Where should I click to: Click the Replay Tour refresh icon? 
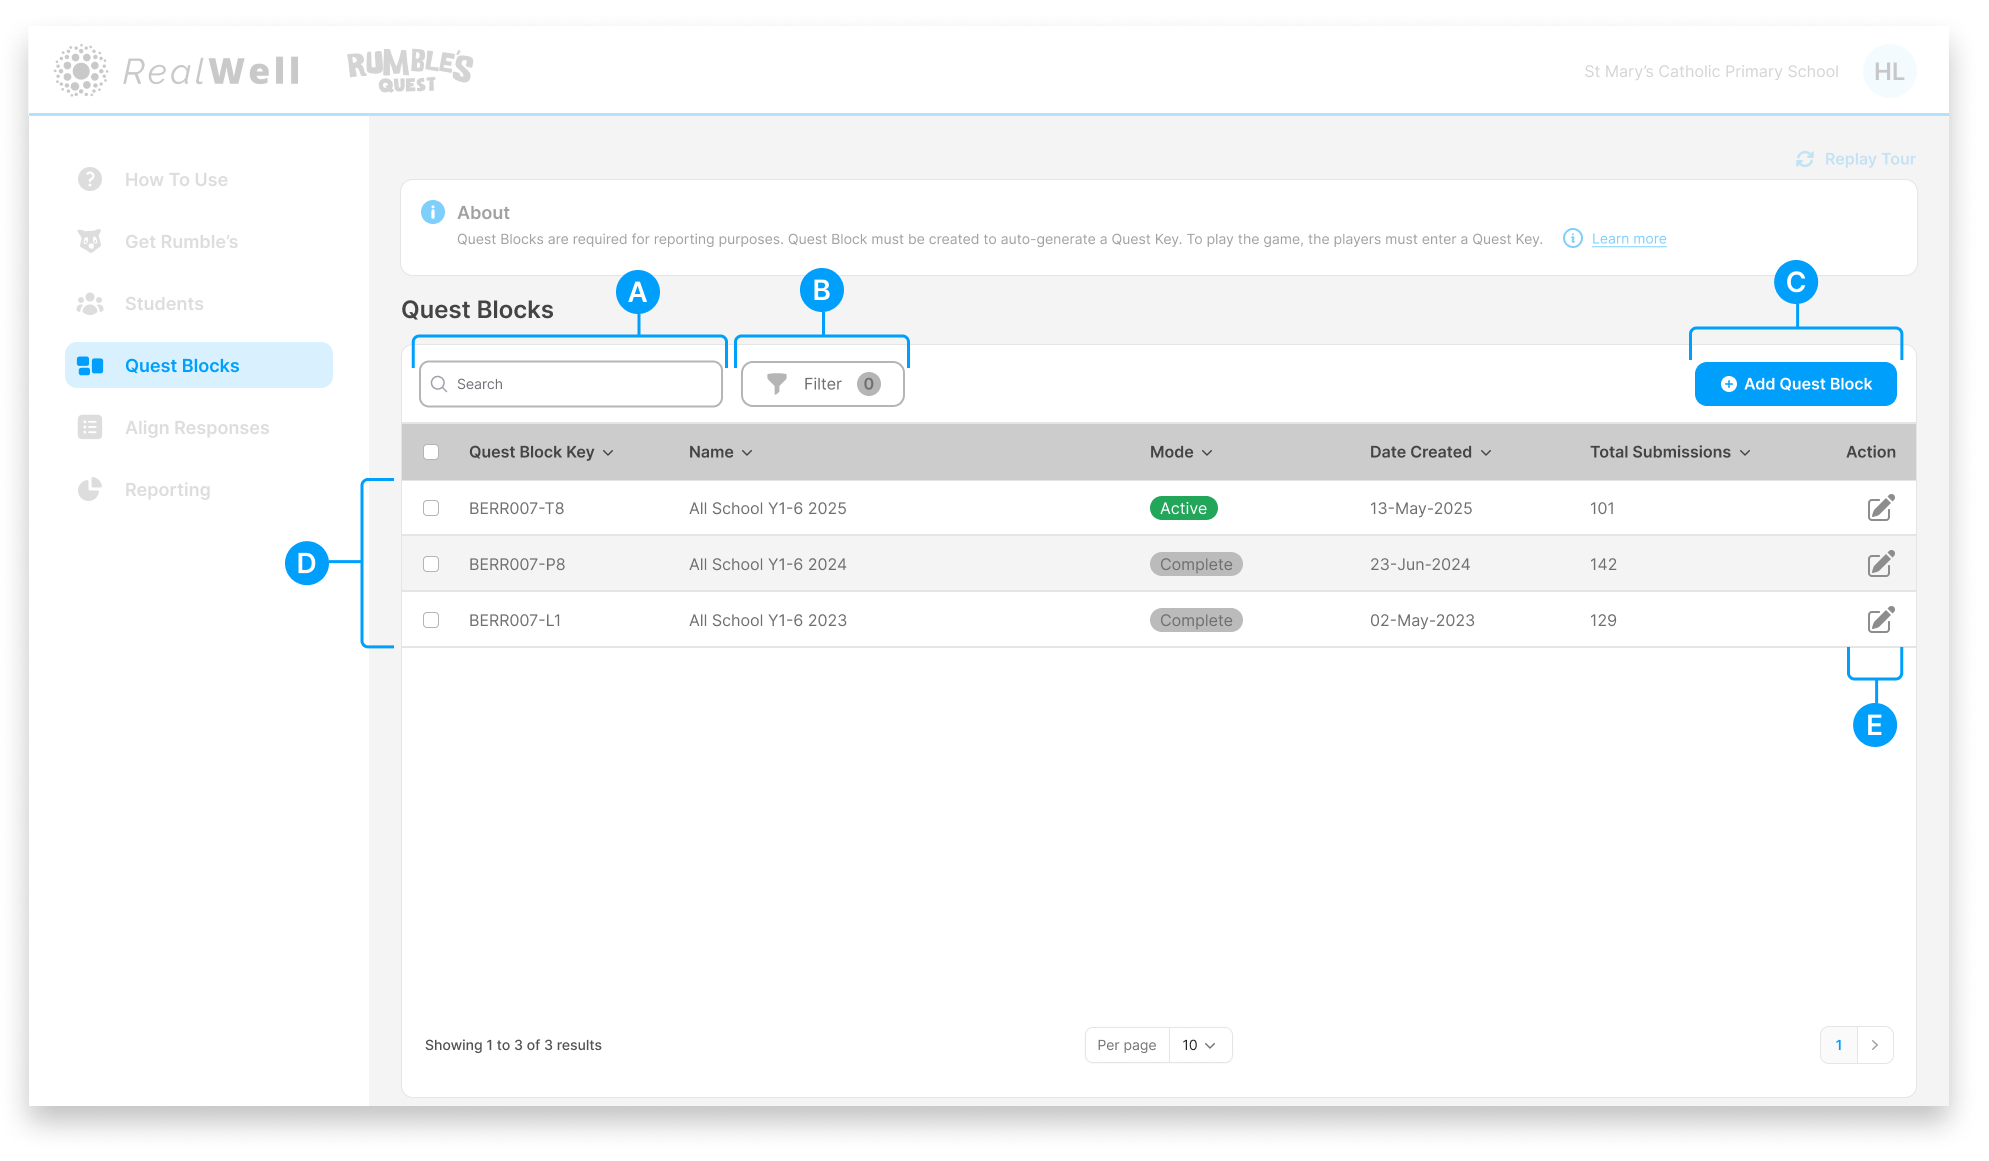pyautogui.click(x=1805, y=159)
